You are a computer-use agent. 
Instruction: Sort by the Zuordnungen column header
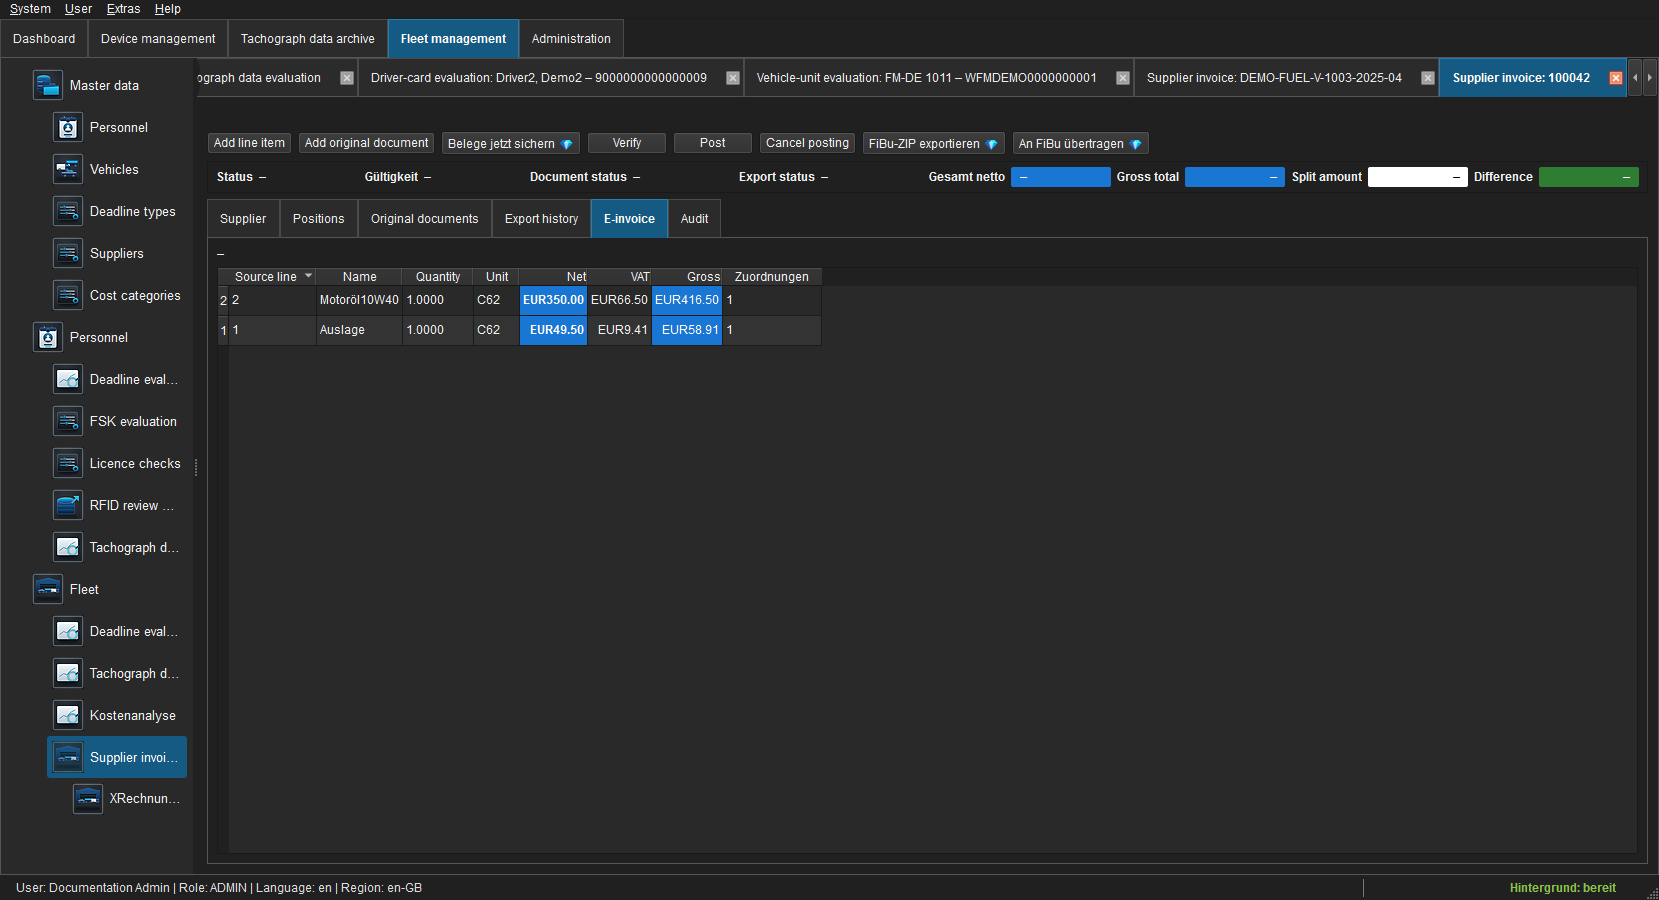[x=772, y=277]
